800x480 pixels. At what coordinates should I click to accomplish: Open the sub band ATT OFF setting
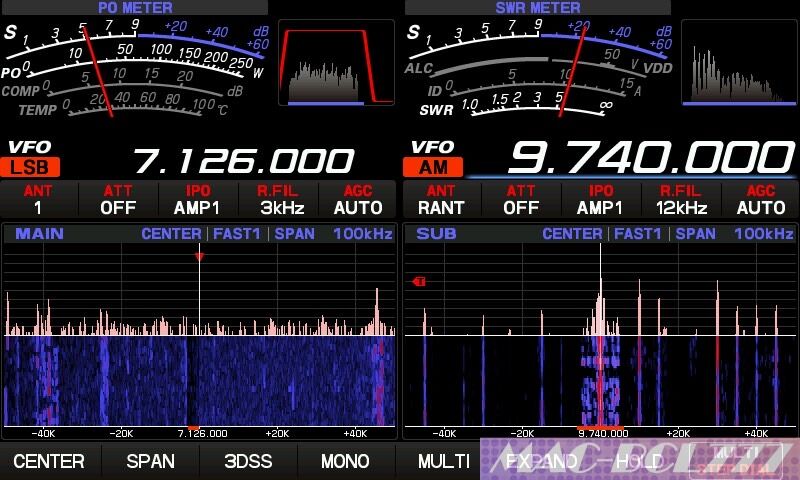pos(521,199)
